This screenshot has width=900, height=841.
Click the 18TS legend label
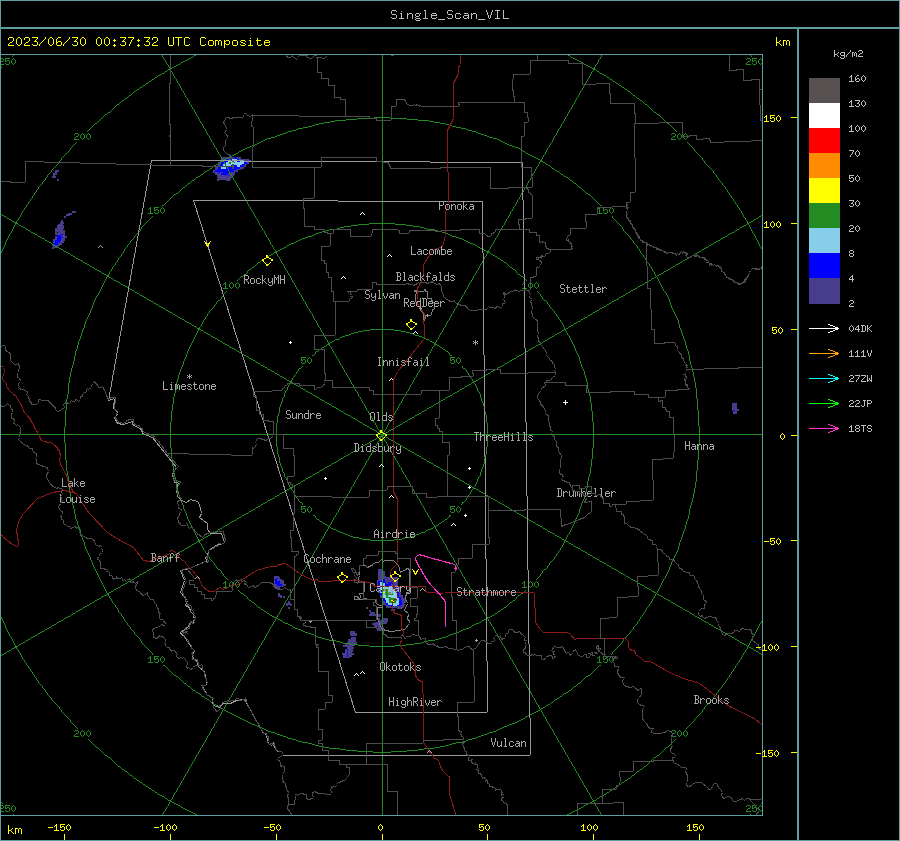click(860, 428)
